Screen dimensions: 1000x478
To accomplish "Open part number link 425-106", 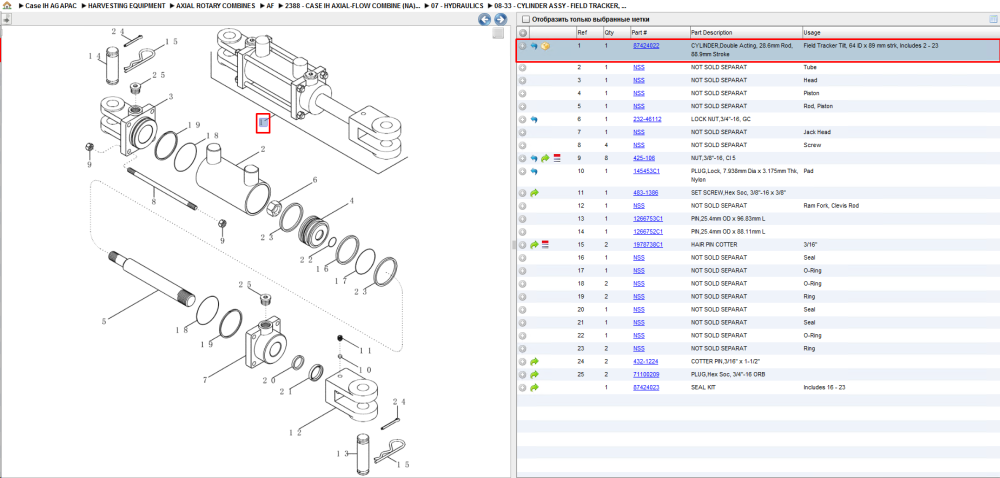I will (x=643, y=158).
